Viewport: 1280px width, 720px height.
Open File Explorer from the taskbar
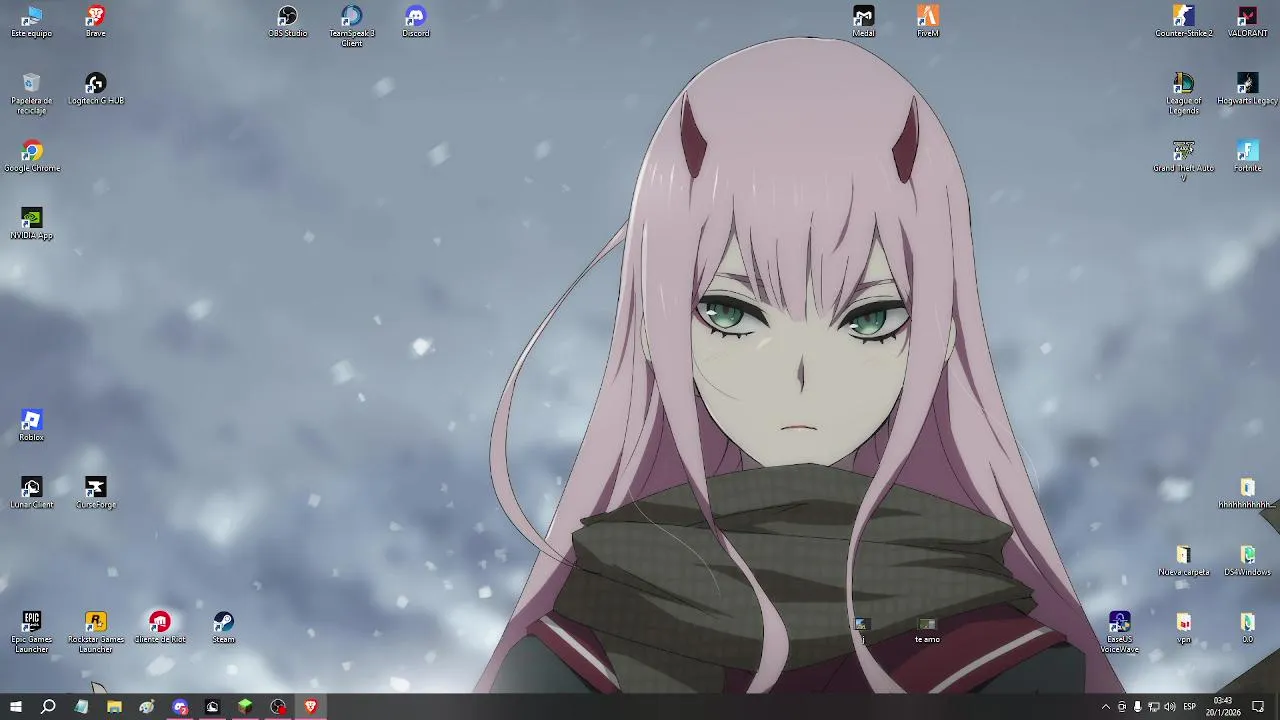[114, 707]
